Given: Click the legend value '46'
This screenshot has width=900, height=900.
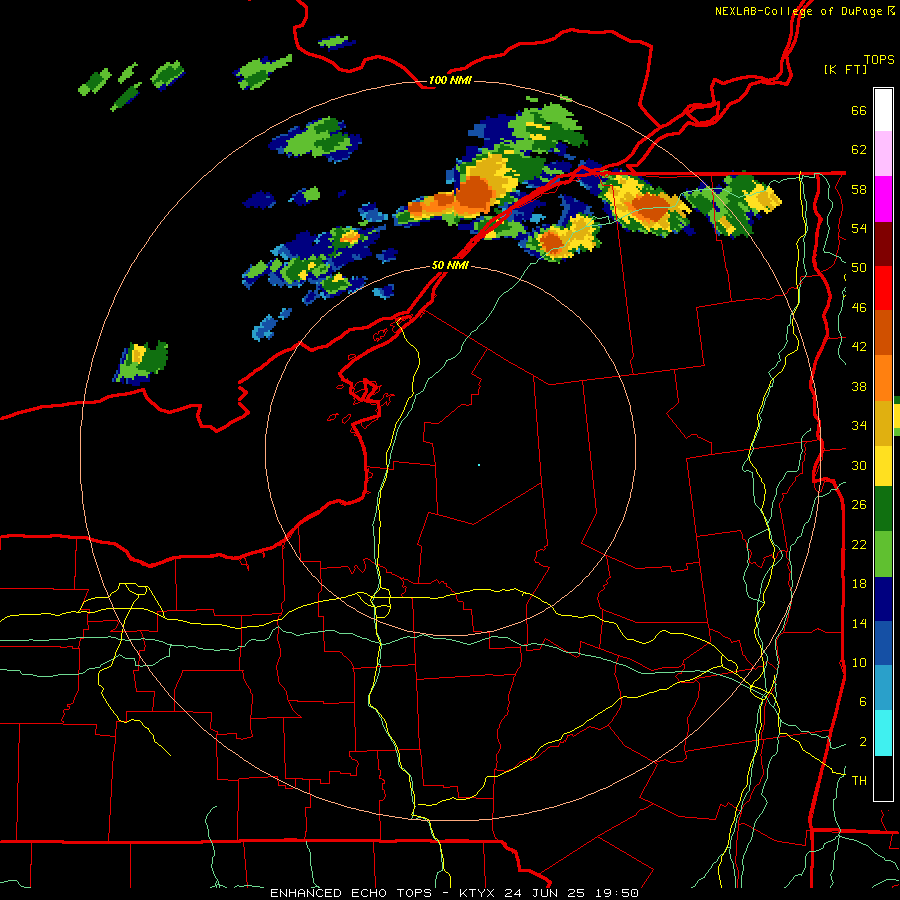Looking at the screenshot, I should [859, 307].
